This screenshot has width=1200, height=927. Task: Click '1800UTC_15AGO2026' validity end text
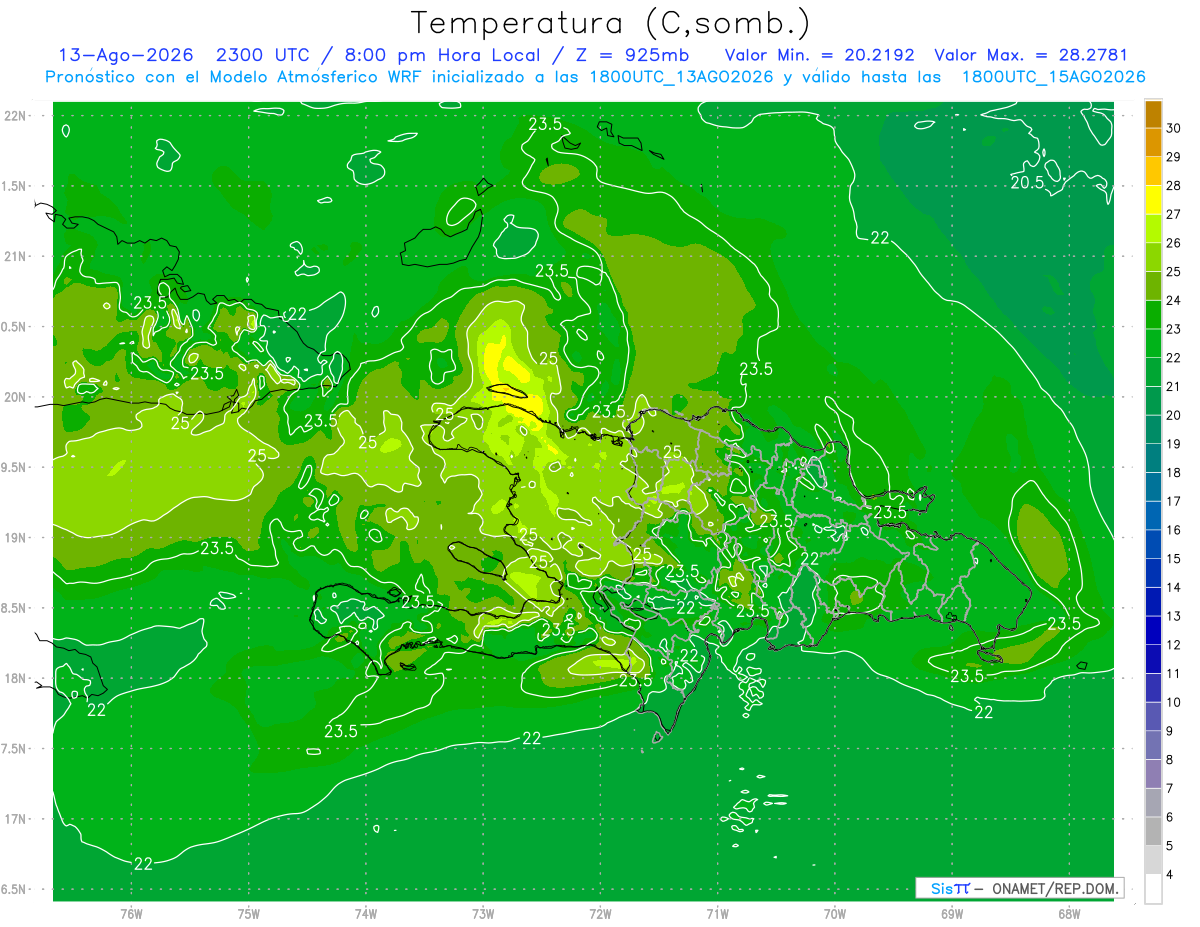[1053, 77]
